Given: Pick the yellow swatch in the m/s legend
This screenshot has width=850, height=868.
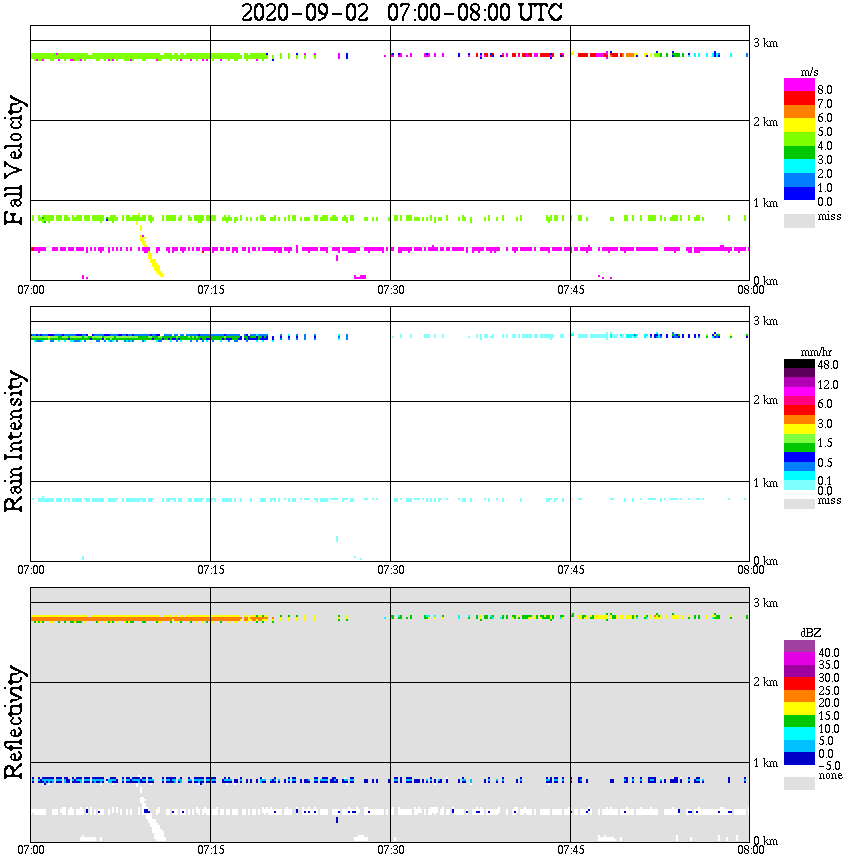Looking at the screenshot, I should 799,126.
